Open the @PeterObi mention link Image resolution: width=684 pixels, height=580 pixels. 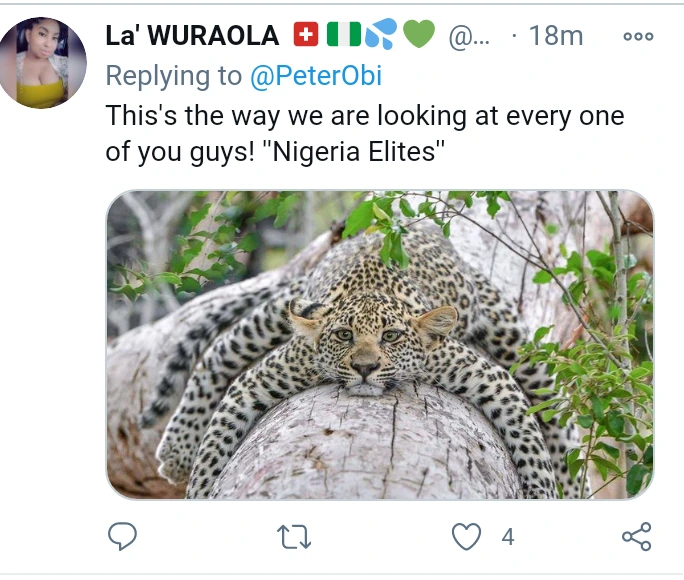pyautogui.click(x=316, y=76)
